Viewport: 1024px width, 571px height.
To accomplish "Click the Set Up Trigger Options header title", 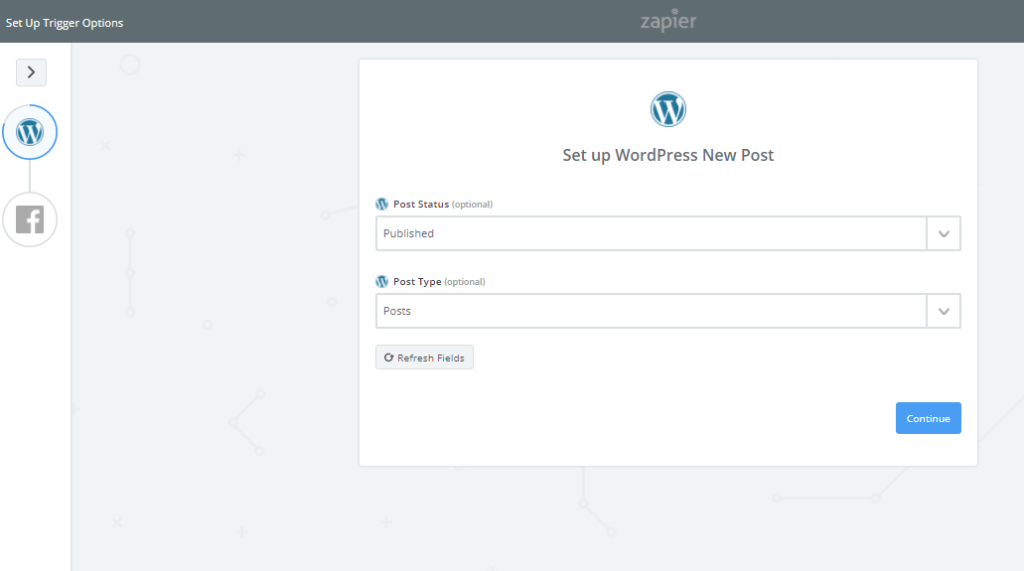I will 65,23.
